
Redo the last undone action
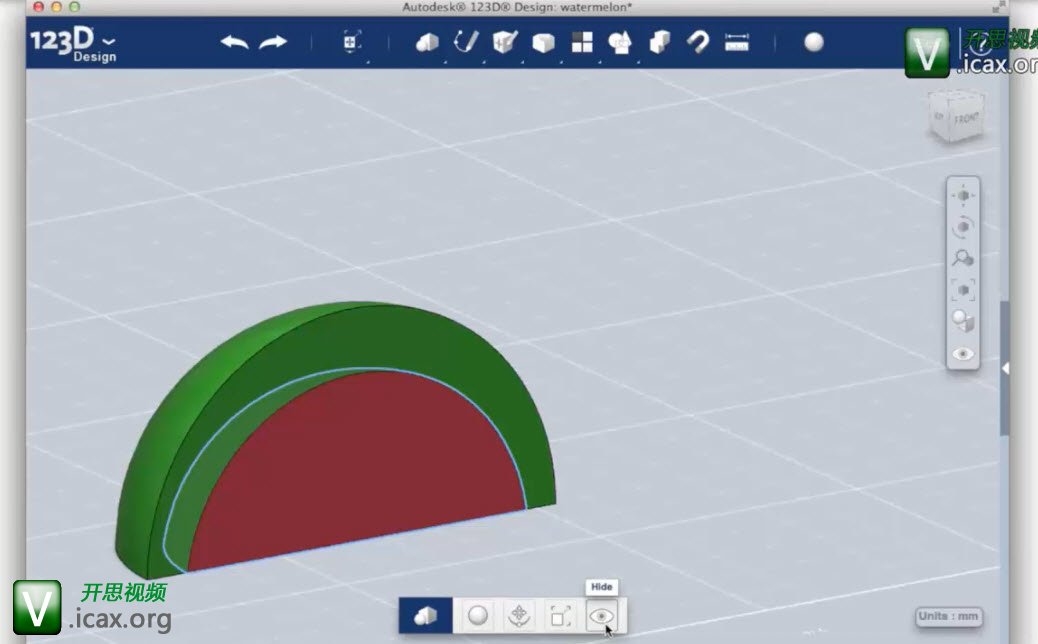tap(273, 42)
